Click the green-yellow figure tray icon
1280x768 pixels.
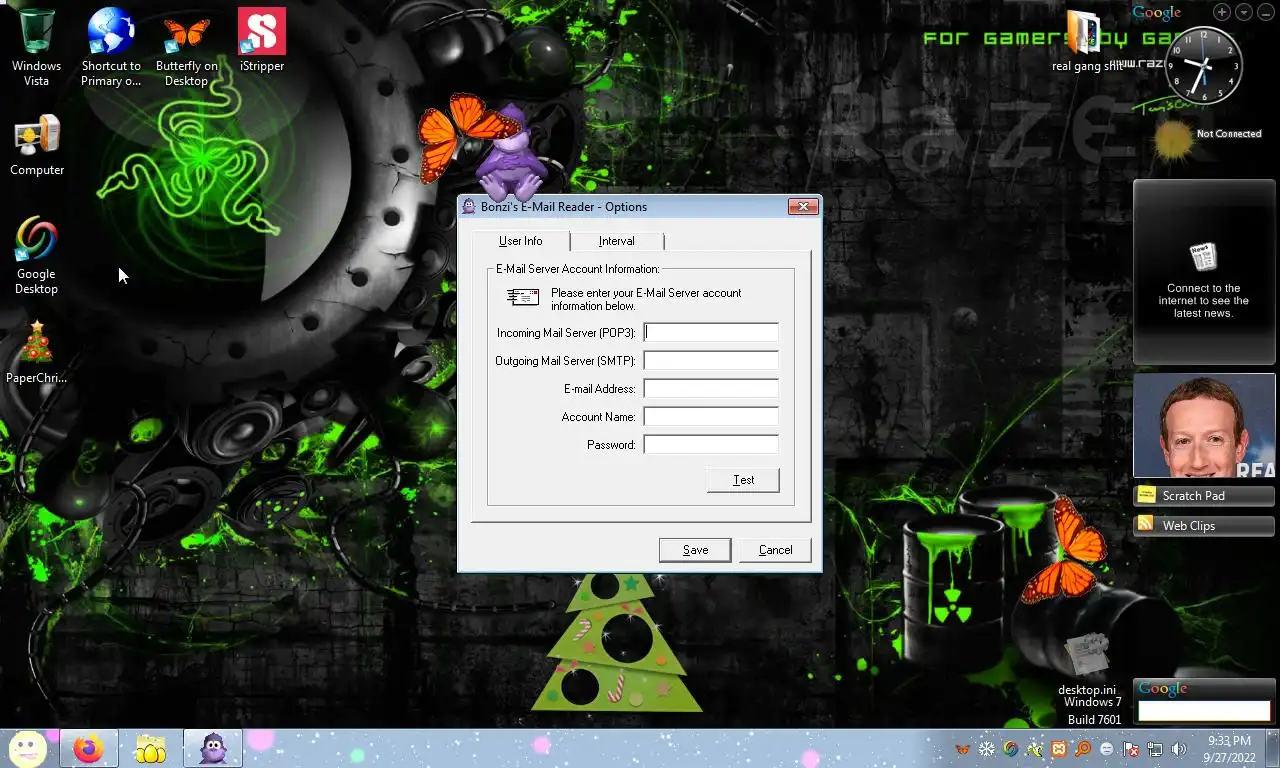pyautogui.click(x=1035, y=749)
